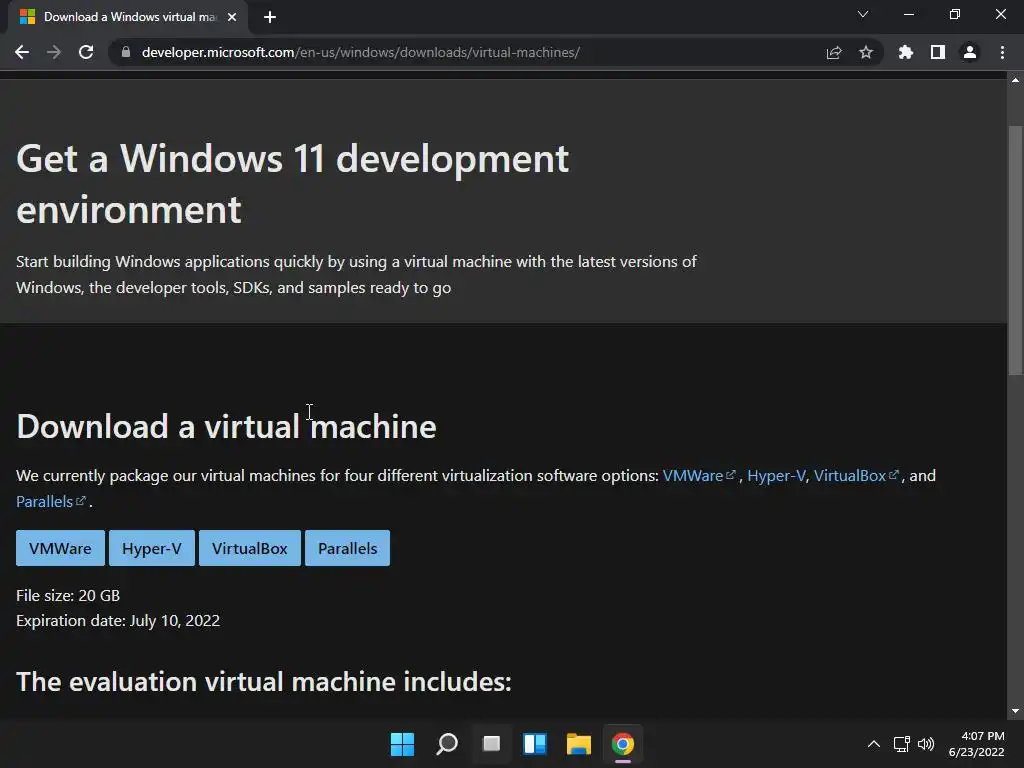This screenshot has height=768, width=1024.
Task: Open the network status tray icon
Action: coord(902,744)
